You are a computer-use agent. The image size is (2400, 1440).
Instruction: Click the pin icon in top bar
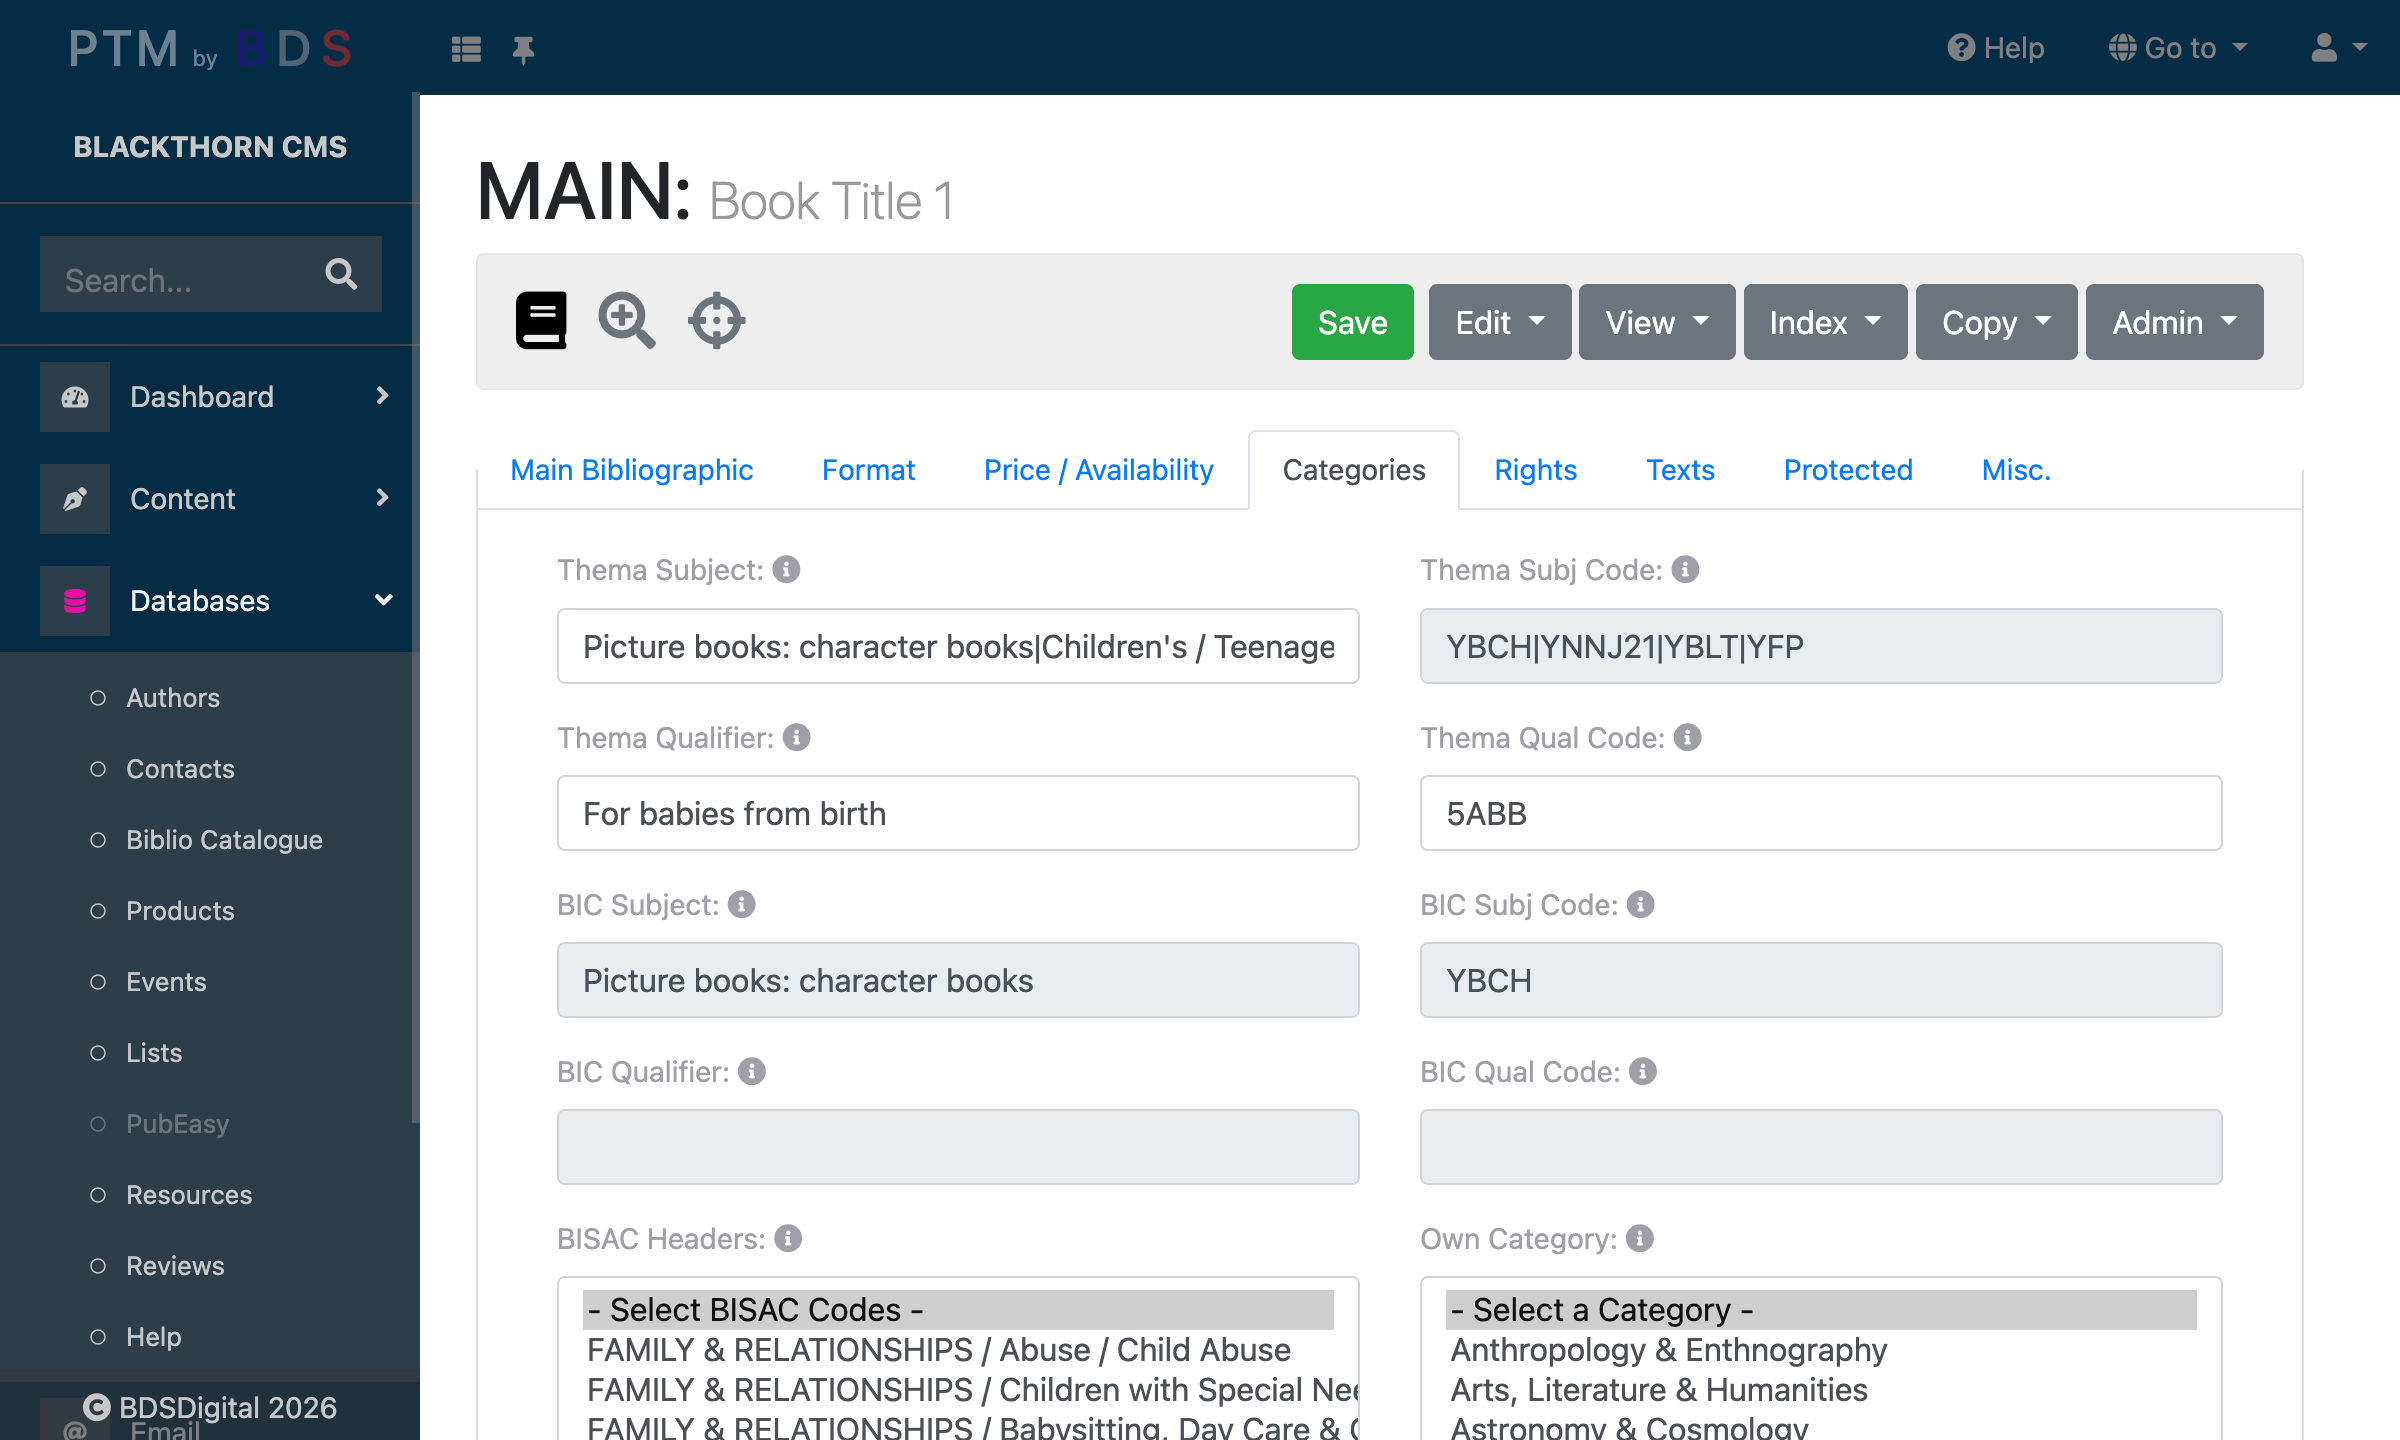[x=523, y=49]
